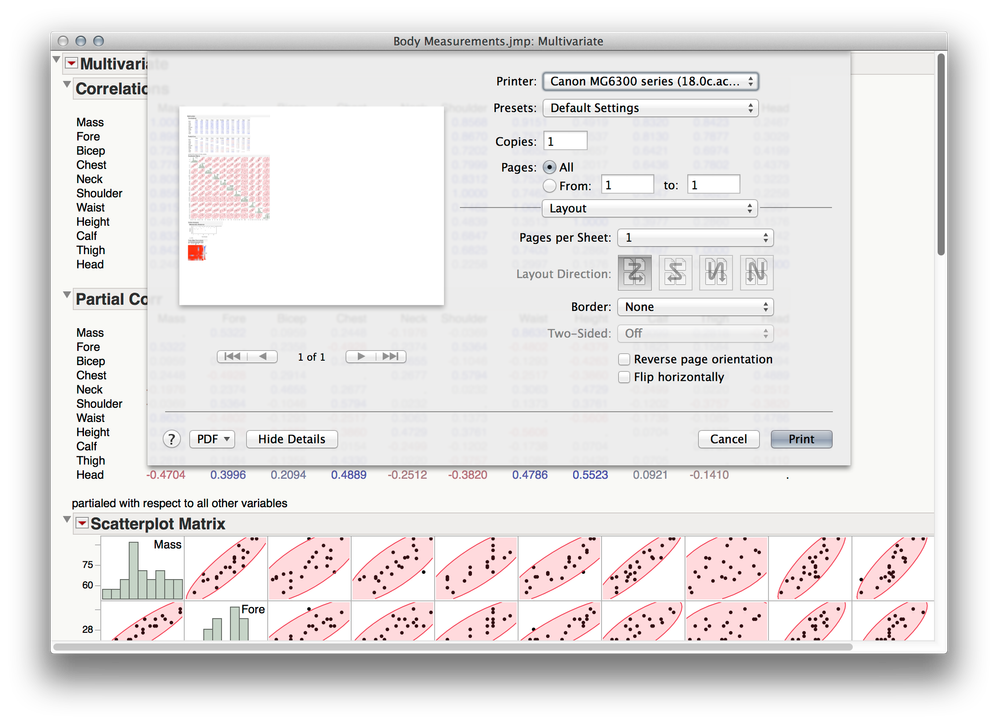
Task: Click Chest row label in Partial Corr table
Action: 91,375
